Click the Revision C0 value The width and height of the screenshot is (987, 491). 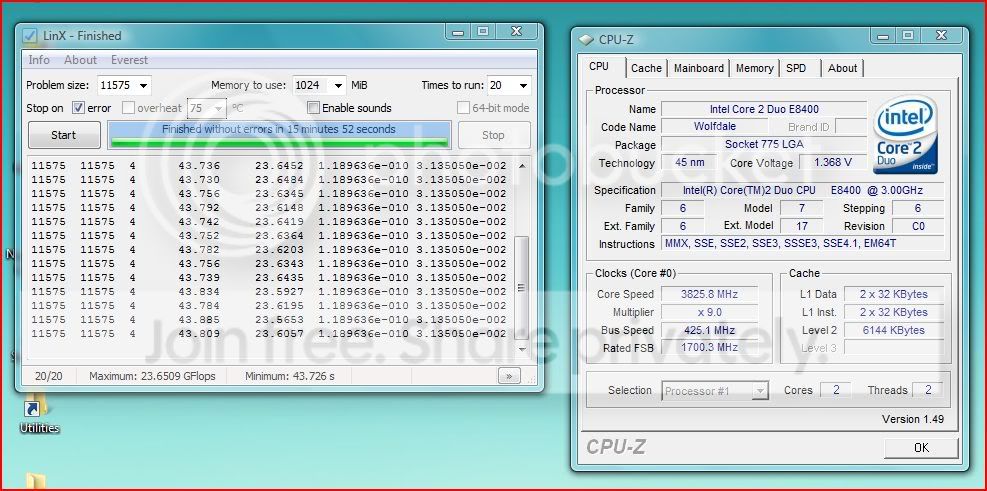click(918, 225)
